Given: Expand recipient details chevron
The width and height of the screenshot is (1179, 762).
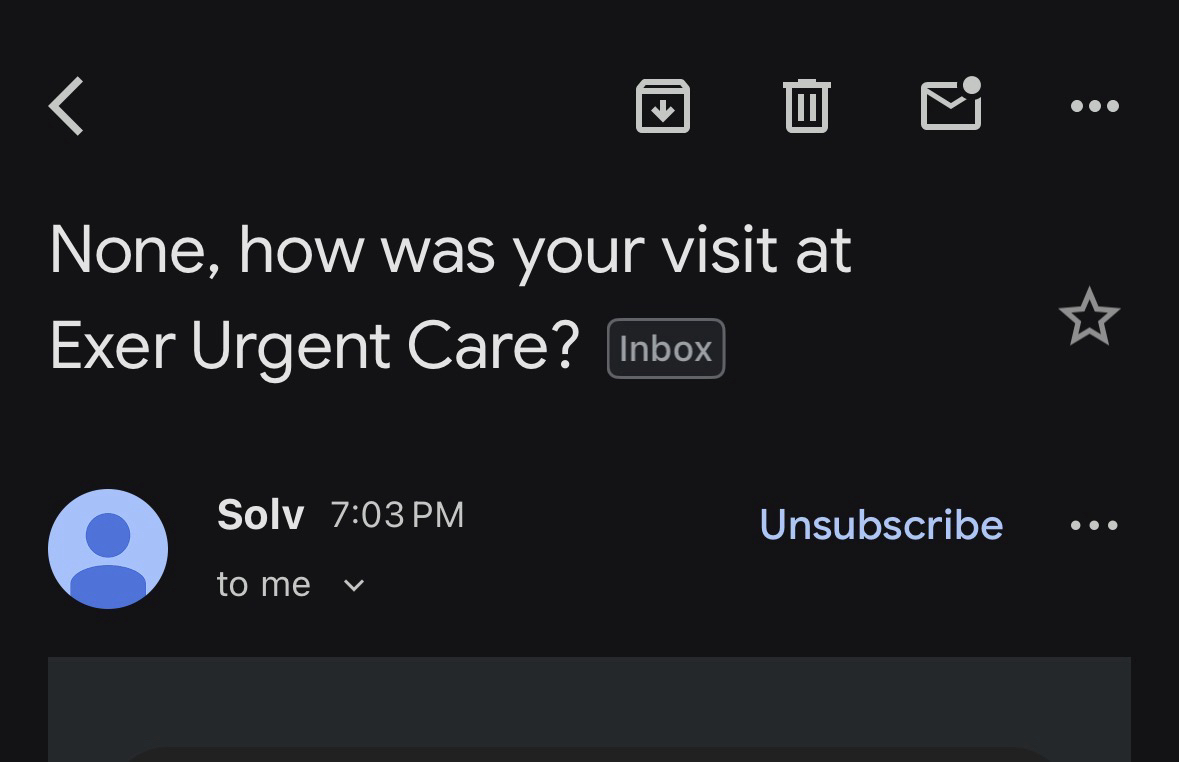Looking at the screenshot, I should [x=354, y=585].
